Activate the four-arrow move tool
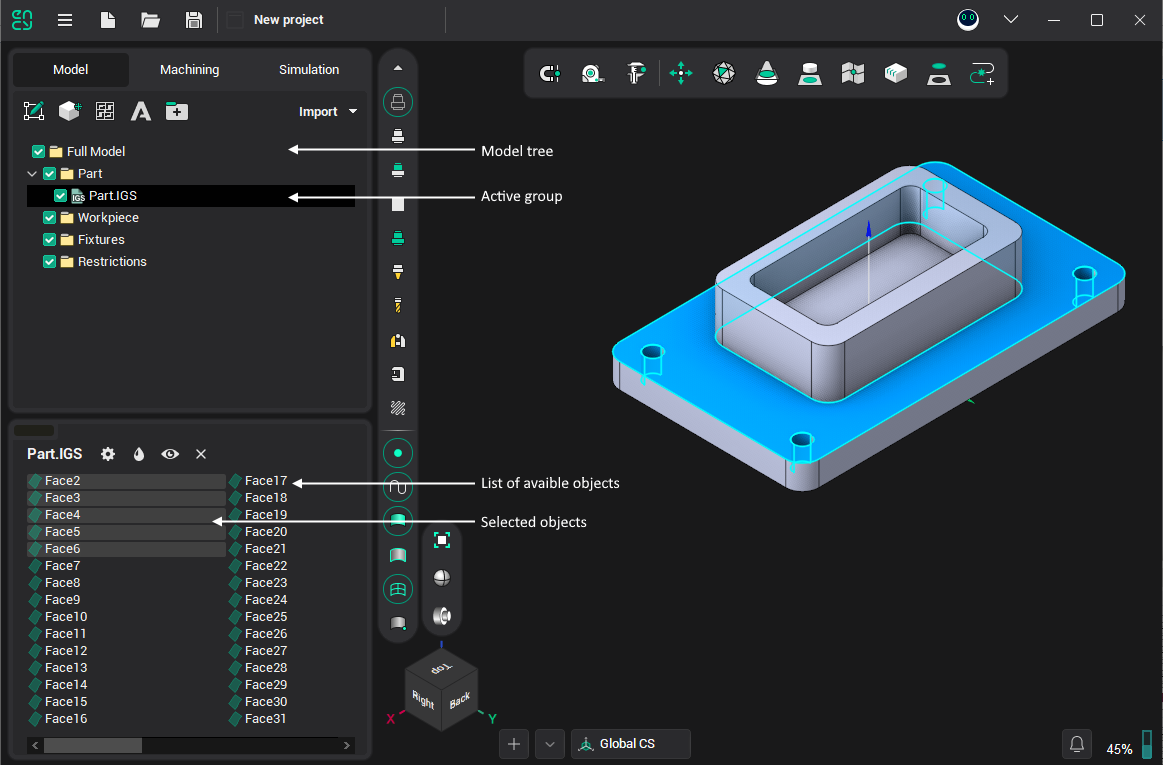 click(x=681, y=73)
